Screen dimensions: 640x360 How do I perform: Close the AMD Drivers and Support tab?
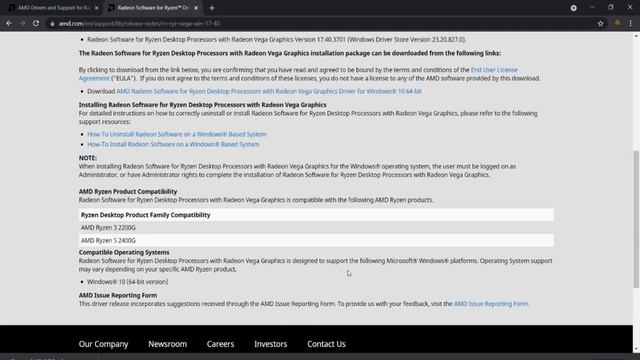[97, 8]
